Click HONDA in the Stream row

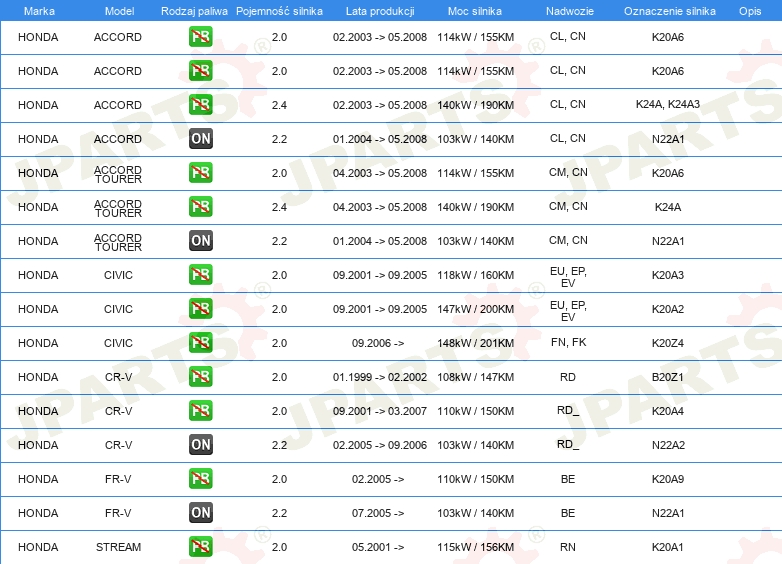pyautogui.click(x=38, y=547)
